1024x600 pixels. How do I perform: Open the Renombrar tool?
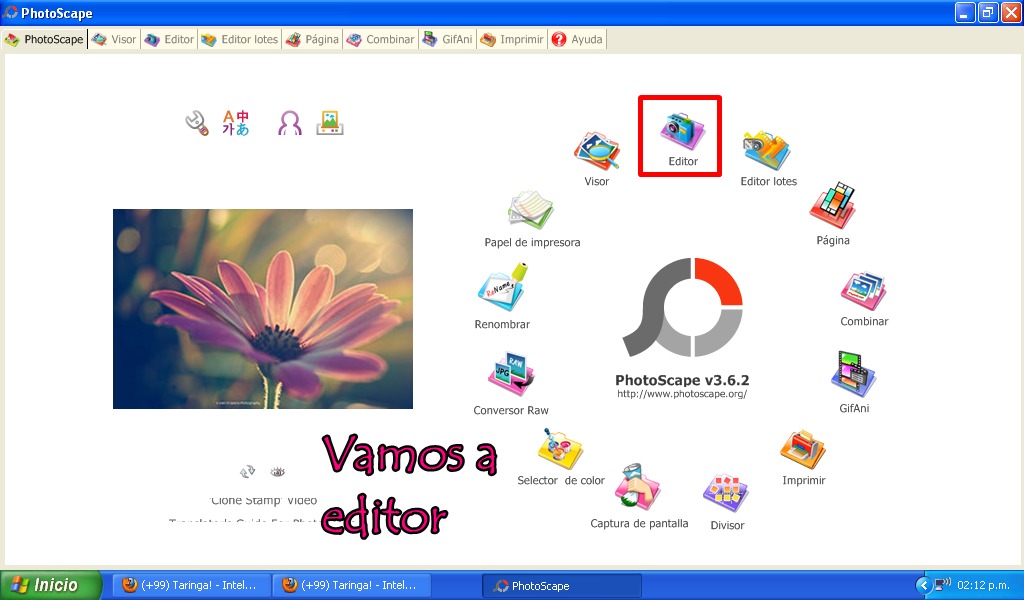coord(502,296)
